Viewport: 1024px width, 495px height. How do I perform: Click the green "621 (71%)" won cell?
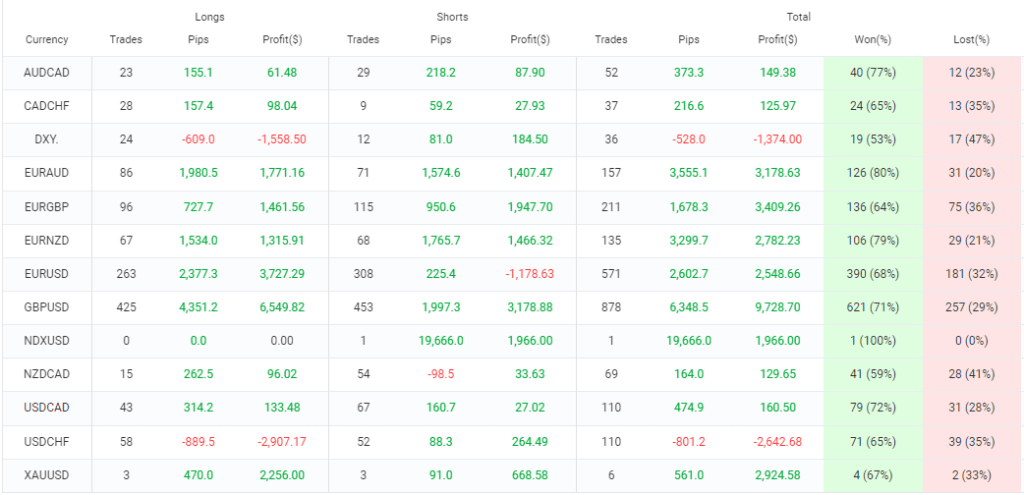click(873, 308)
